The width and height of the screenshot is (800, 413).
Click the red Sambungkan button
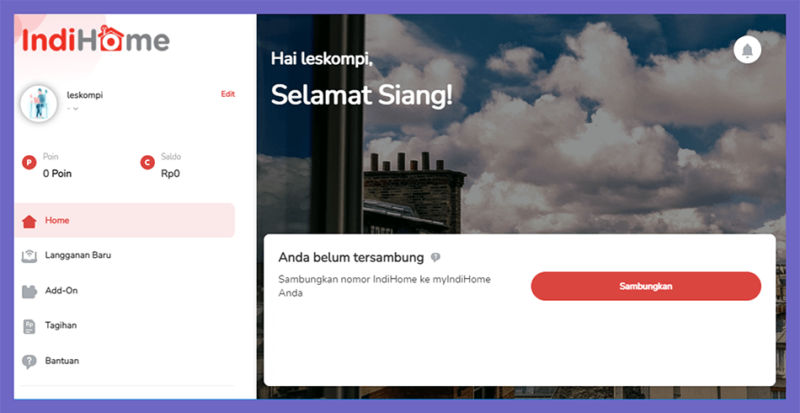[x=645, y=286]
